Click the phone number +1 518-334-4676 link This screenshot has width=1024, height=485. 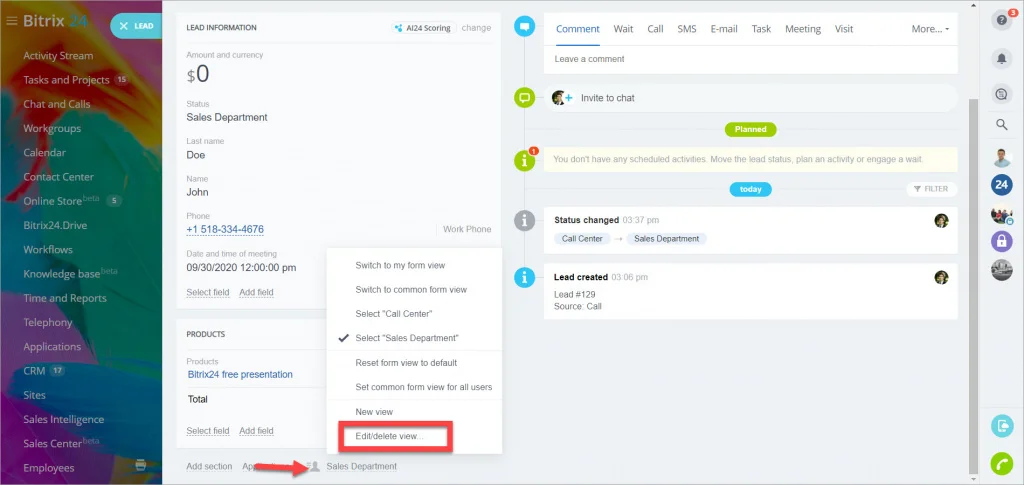pyautogui.click(x=225, y=230)
